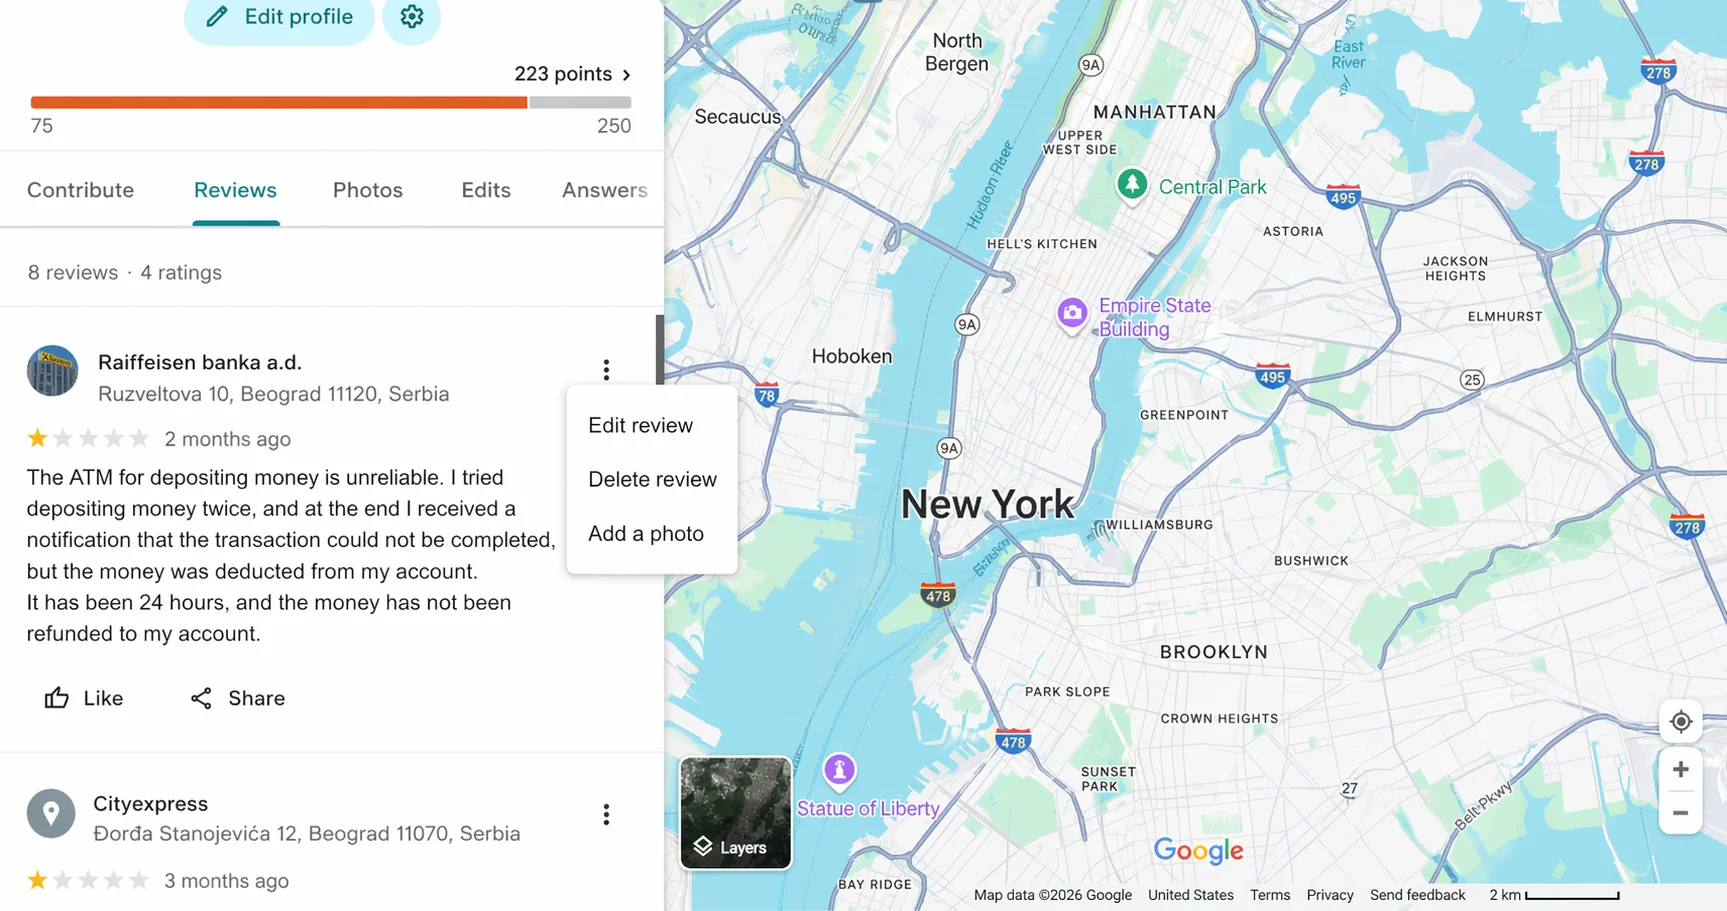Click the Secaucus map label
This screenshot has width=1727, height=911.
pos(738,117)
